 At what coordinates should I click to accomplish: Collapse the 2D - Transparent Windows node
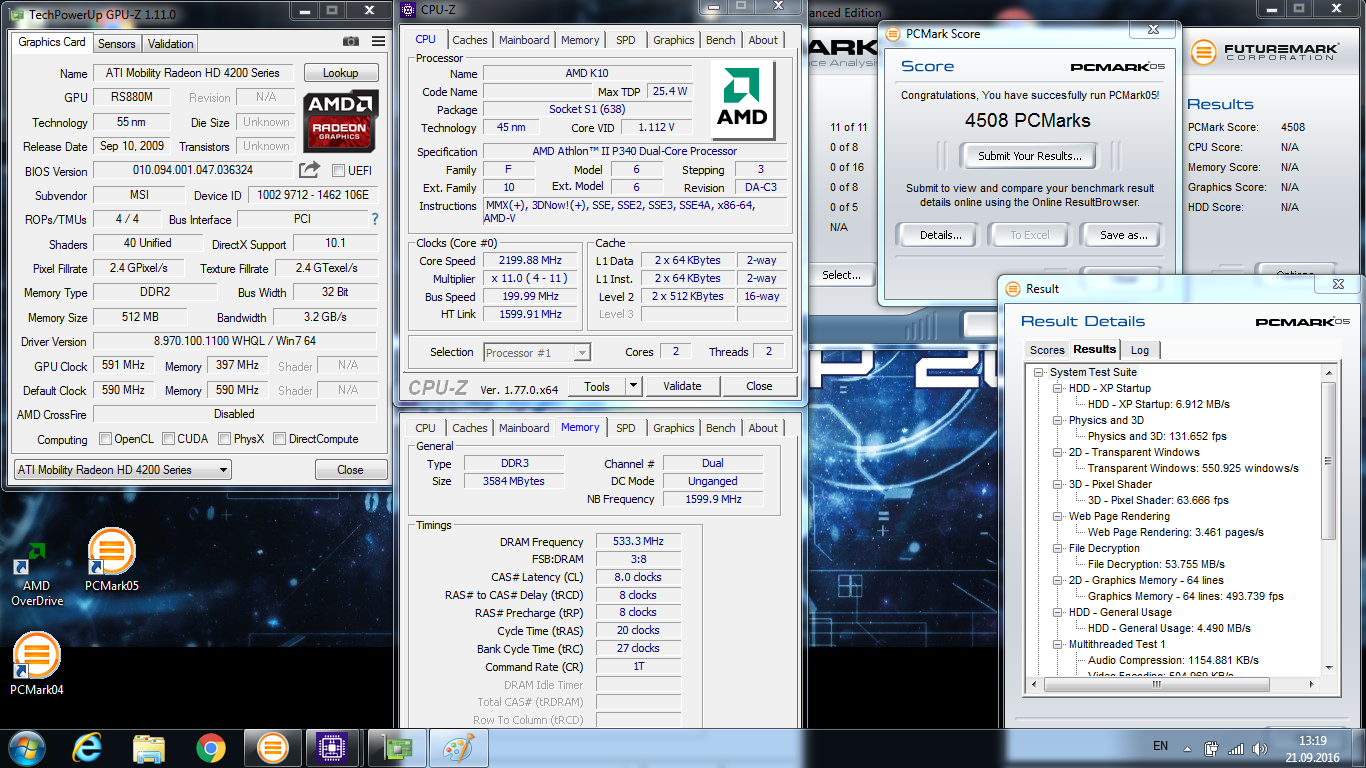point(1059,452)
